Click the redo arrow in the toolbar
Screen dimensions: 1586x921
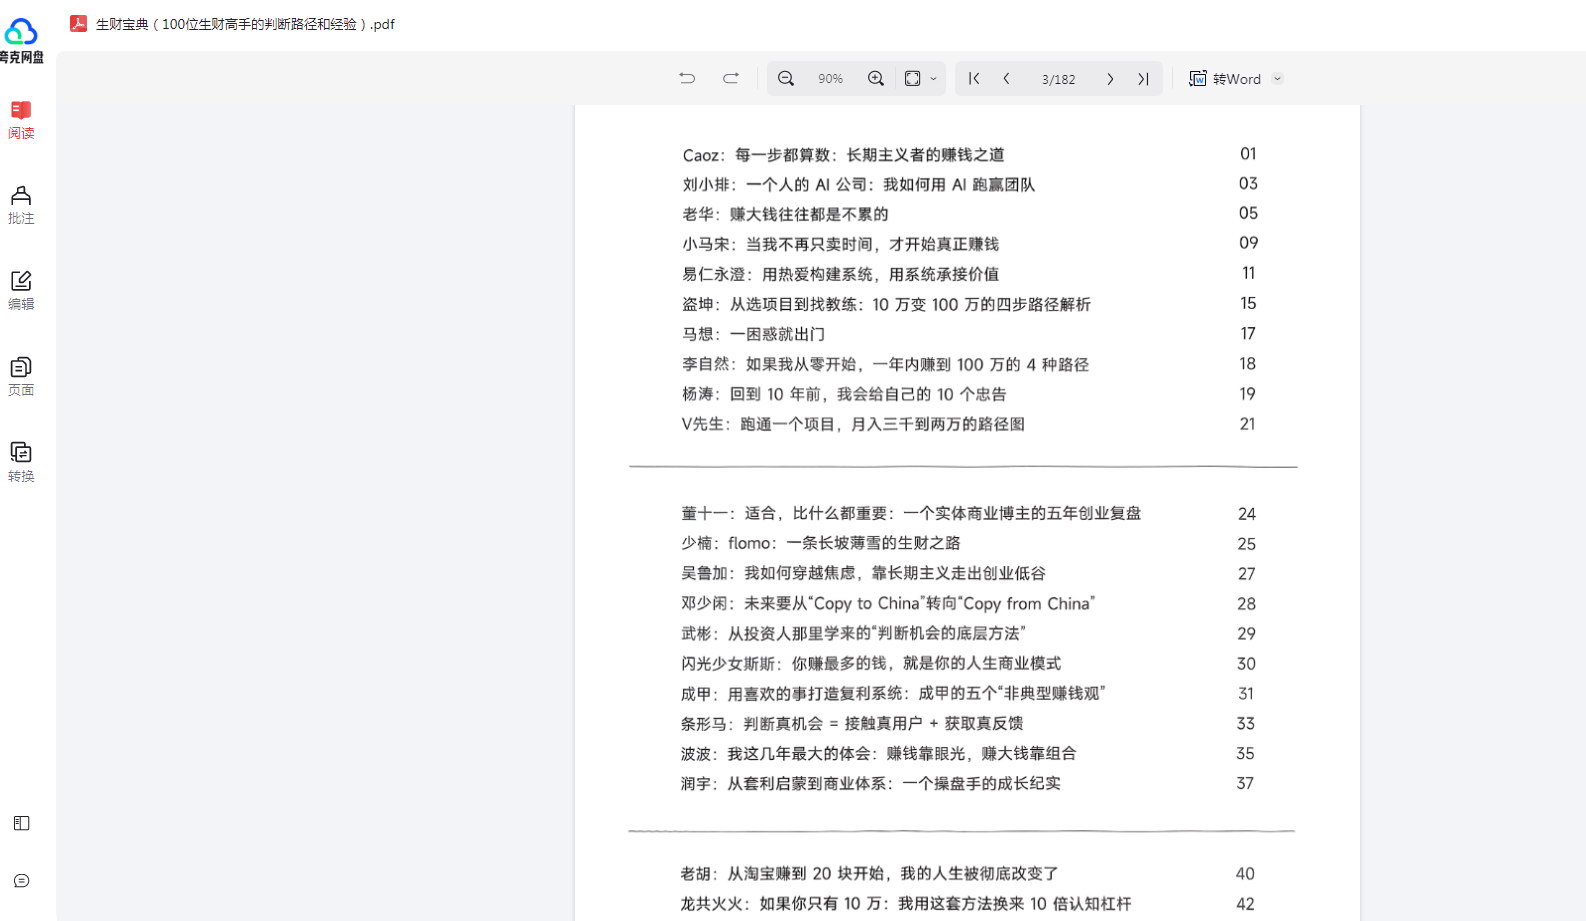[x=731, y=79]
